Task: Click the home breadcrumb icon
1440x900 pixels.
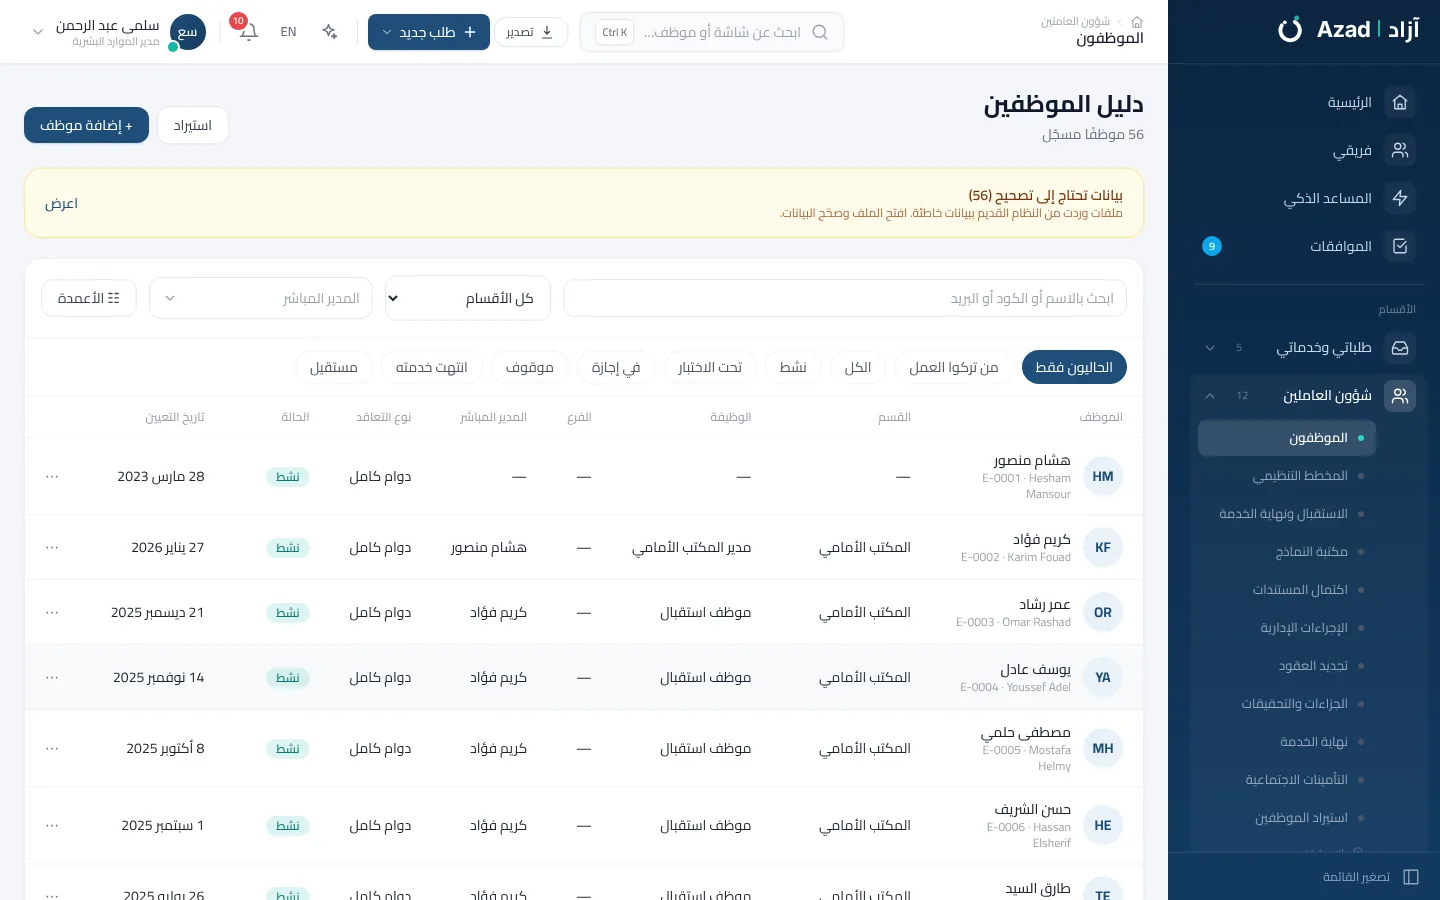Action: (1136, 21)
